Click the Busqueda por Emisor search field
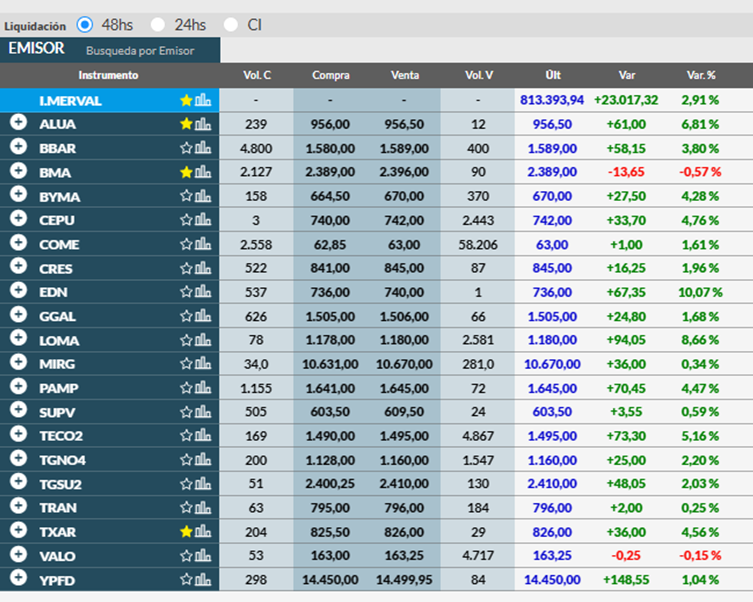 pos(140,51)
